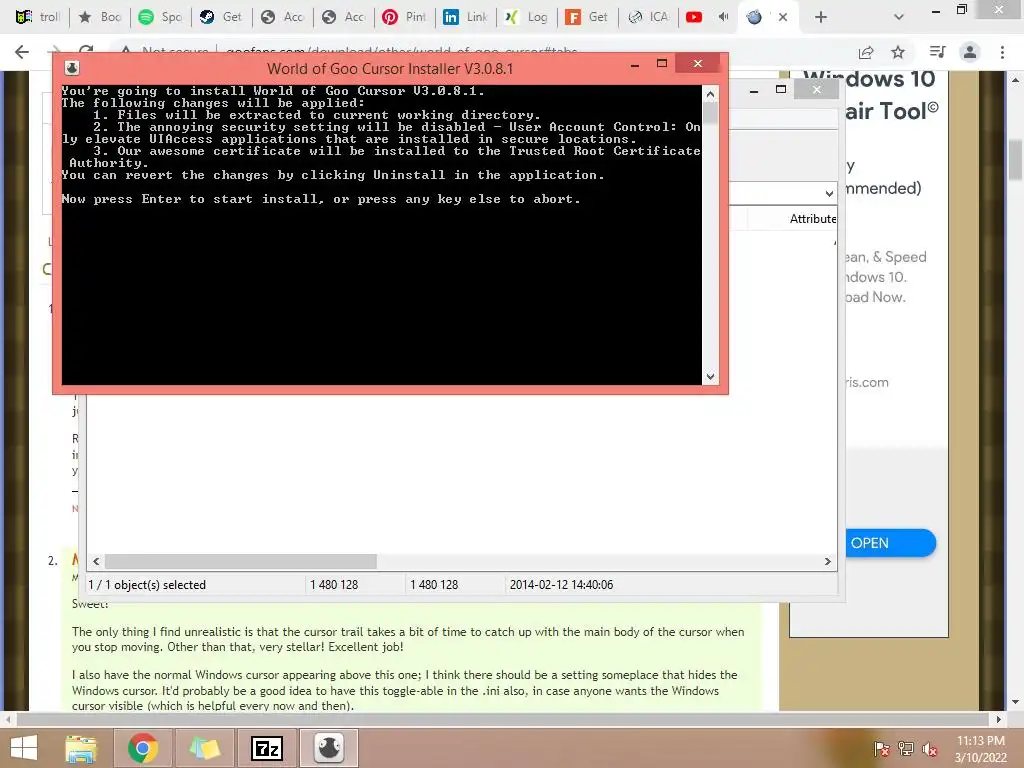
Task: Switch to 7-Zip on the taskbar
Action: [x=266, y=748]
